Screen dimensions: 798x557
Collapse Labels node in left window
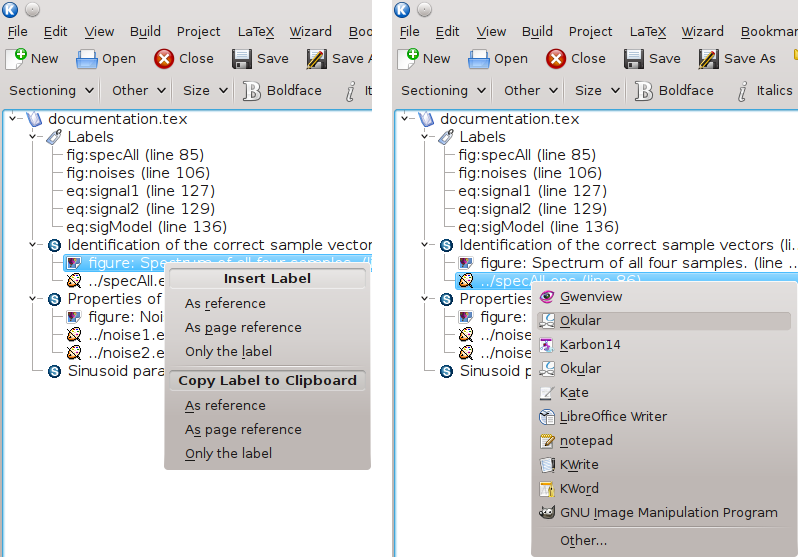[33, 136]
